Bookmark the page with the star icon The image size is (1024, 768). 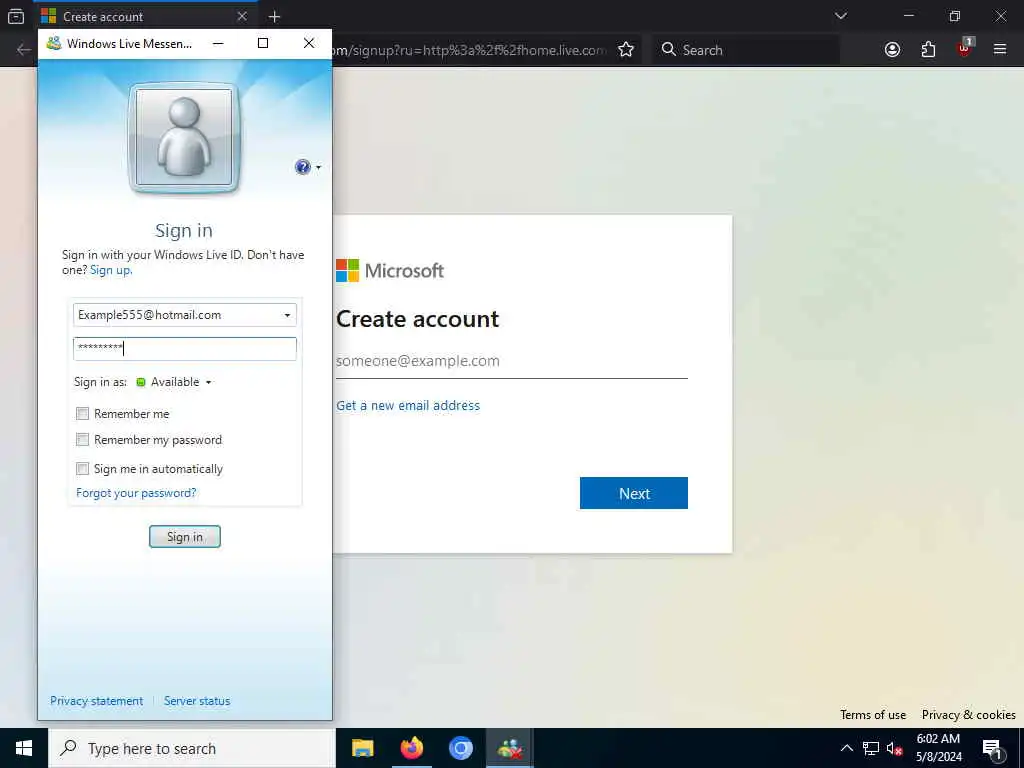[x=626, y=50]
